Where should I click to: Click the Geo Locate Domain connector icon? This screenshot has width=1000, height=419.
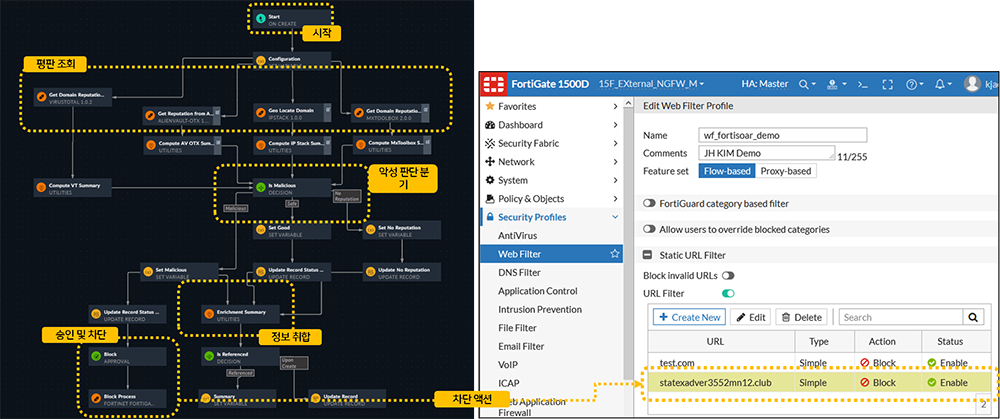click(260, 114)
